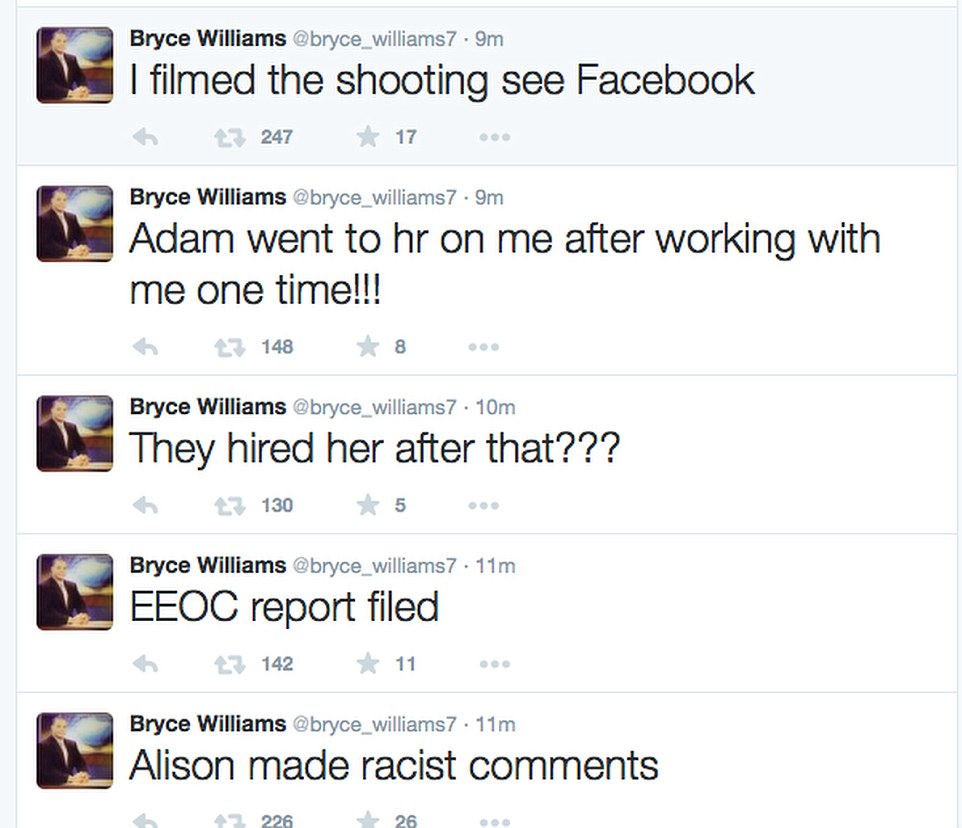Click profile avatar beside 'Alison made racist comments'
The width and height of the screenshot is (962, 828).
tap(75, 750)
